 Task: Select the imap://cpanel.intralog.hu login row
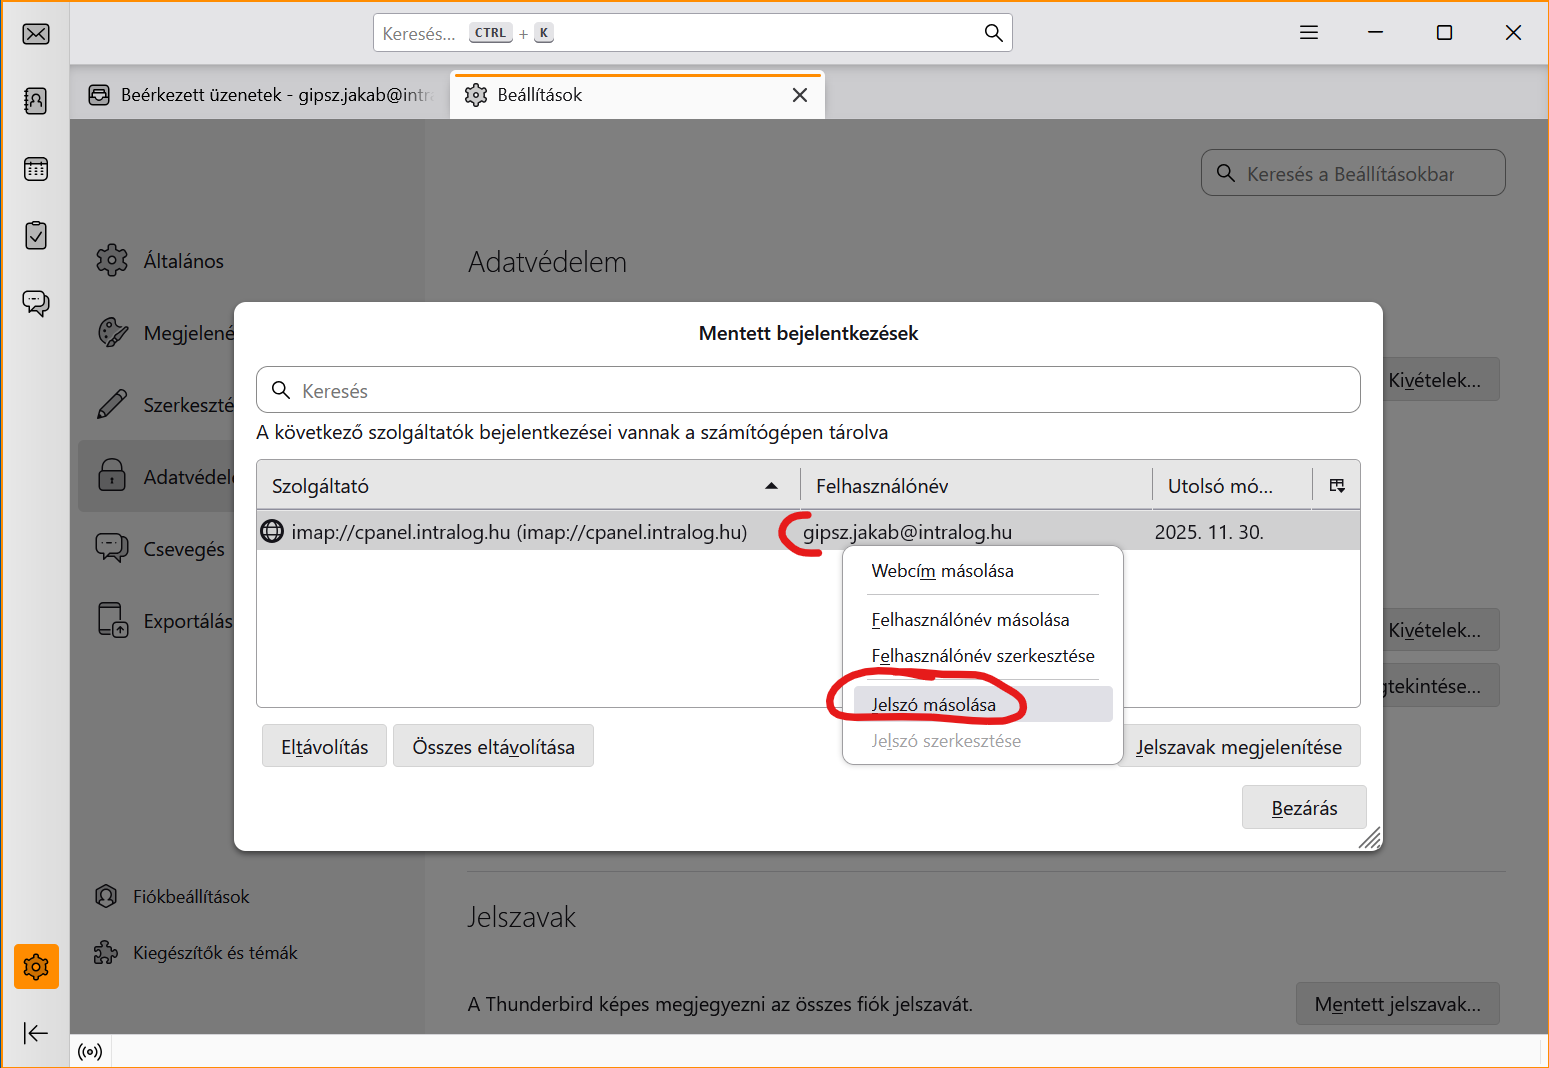pyautogui.click(x=519, y=532)
